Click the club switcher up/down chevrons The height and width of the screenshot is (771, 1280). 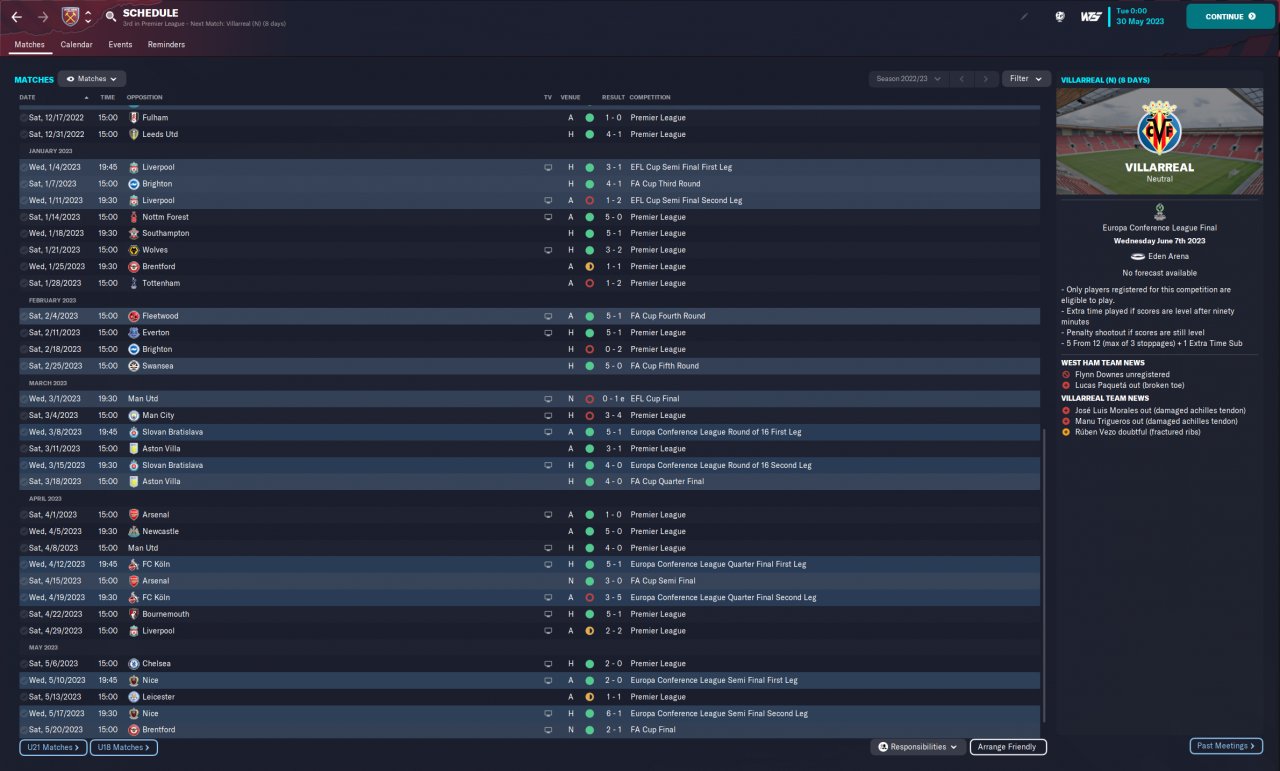tap(88, 17)
